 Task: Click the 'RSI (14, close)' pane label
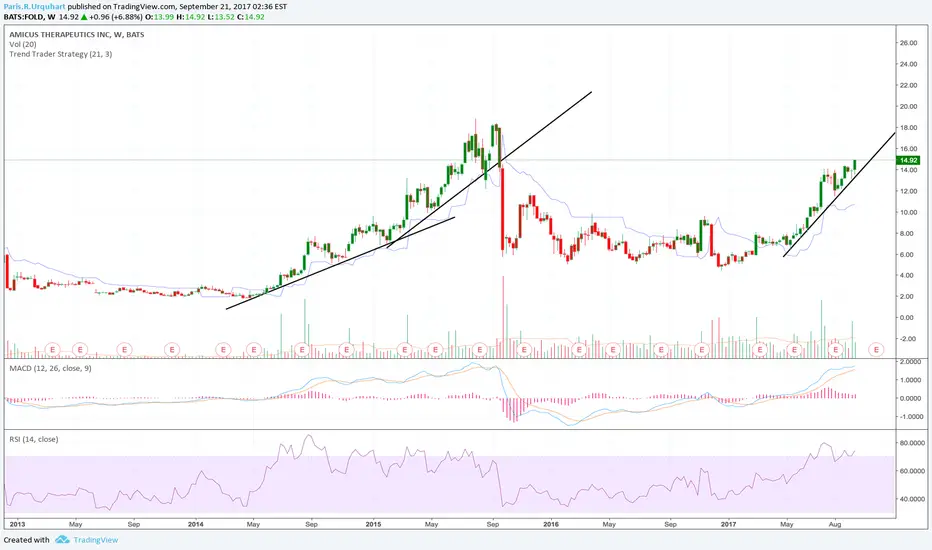coord(34,439)
